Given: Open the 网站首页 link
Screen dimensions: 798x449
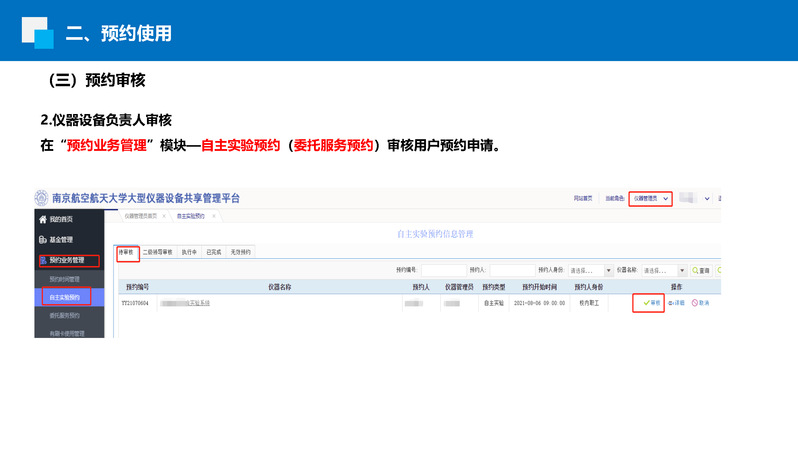Looking at the screenshot, I should point(583,199).
